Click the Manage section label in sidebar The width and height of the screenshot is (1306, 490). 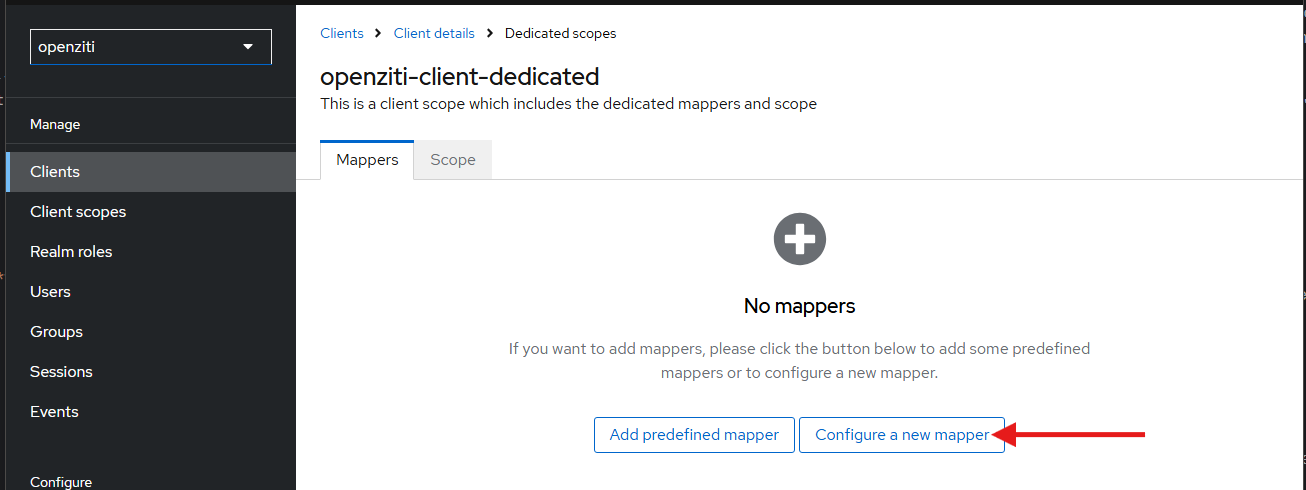click(55, 125)
